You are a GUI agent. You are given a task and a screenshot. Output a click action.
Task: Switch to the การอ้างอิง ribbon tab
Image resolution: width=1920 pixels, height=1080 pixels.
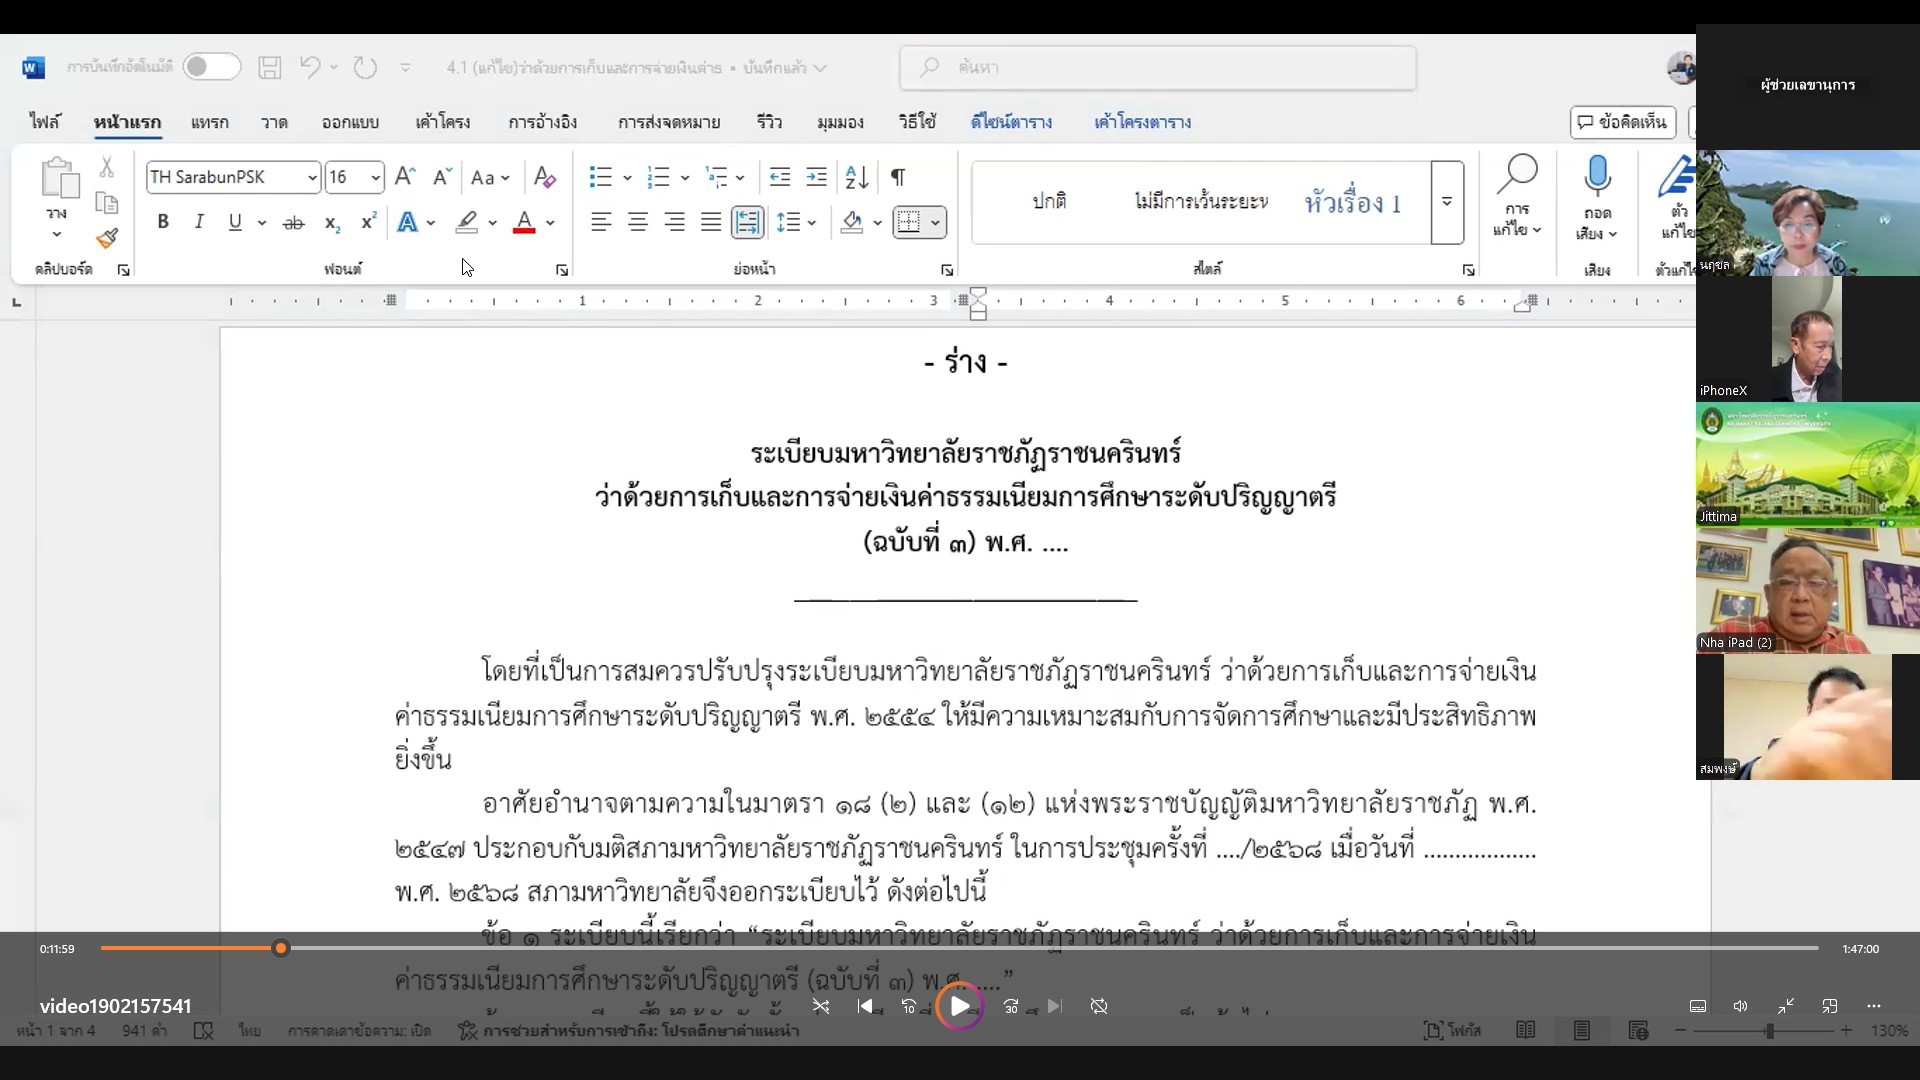542,122
